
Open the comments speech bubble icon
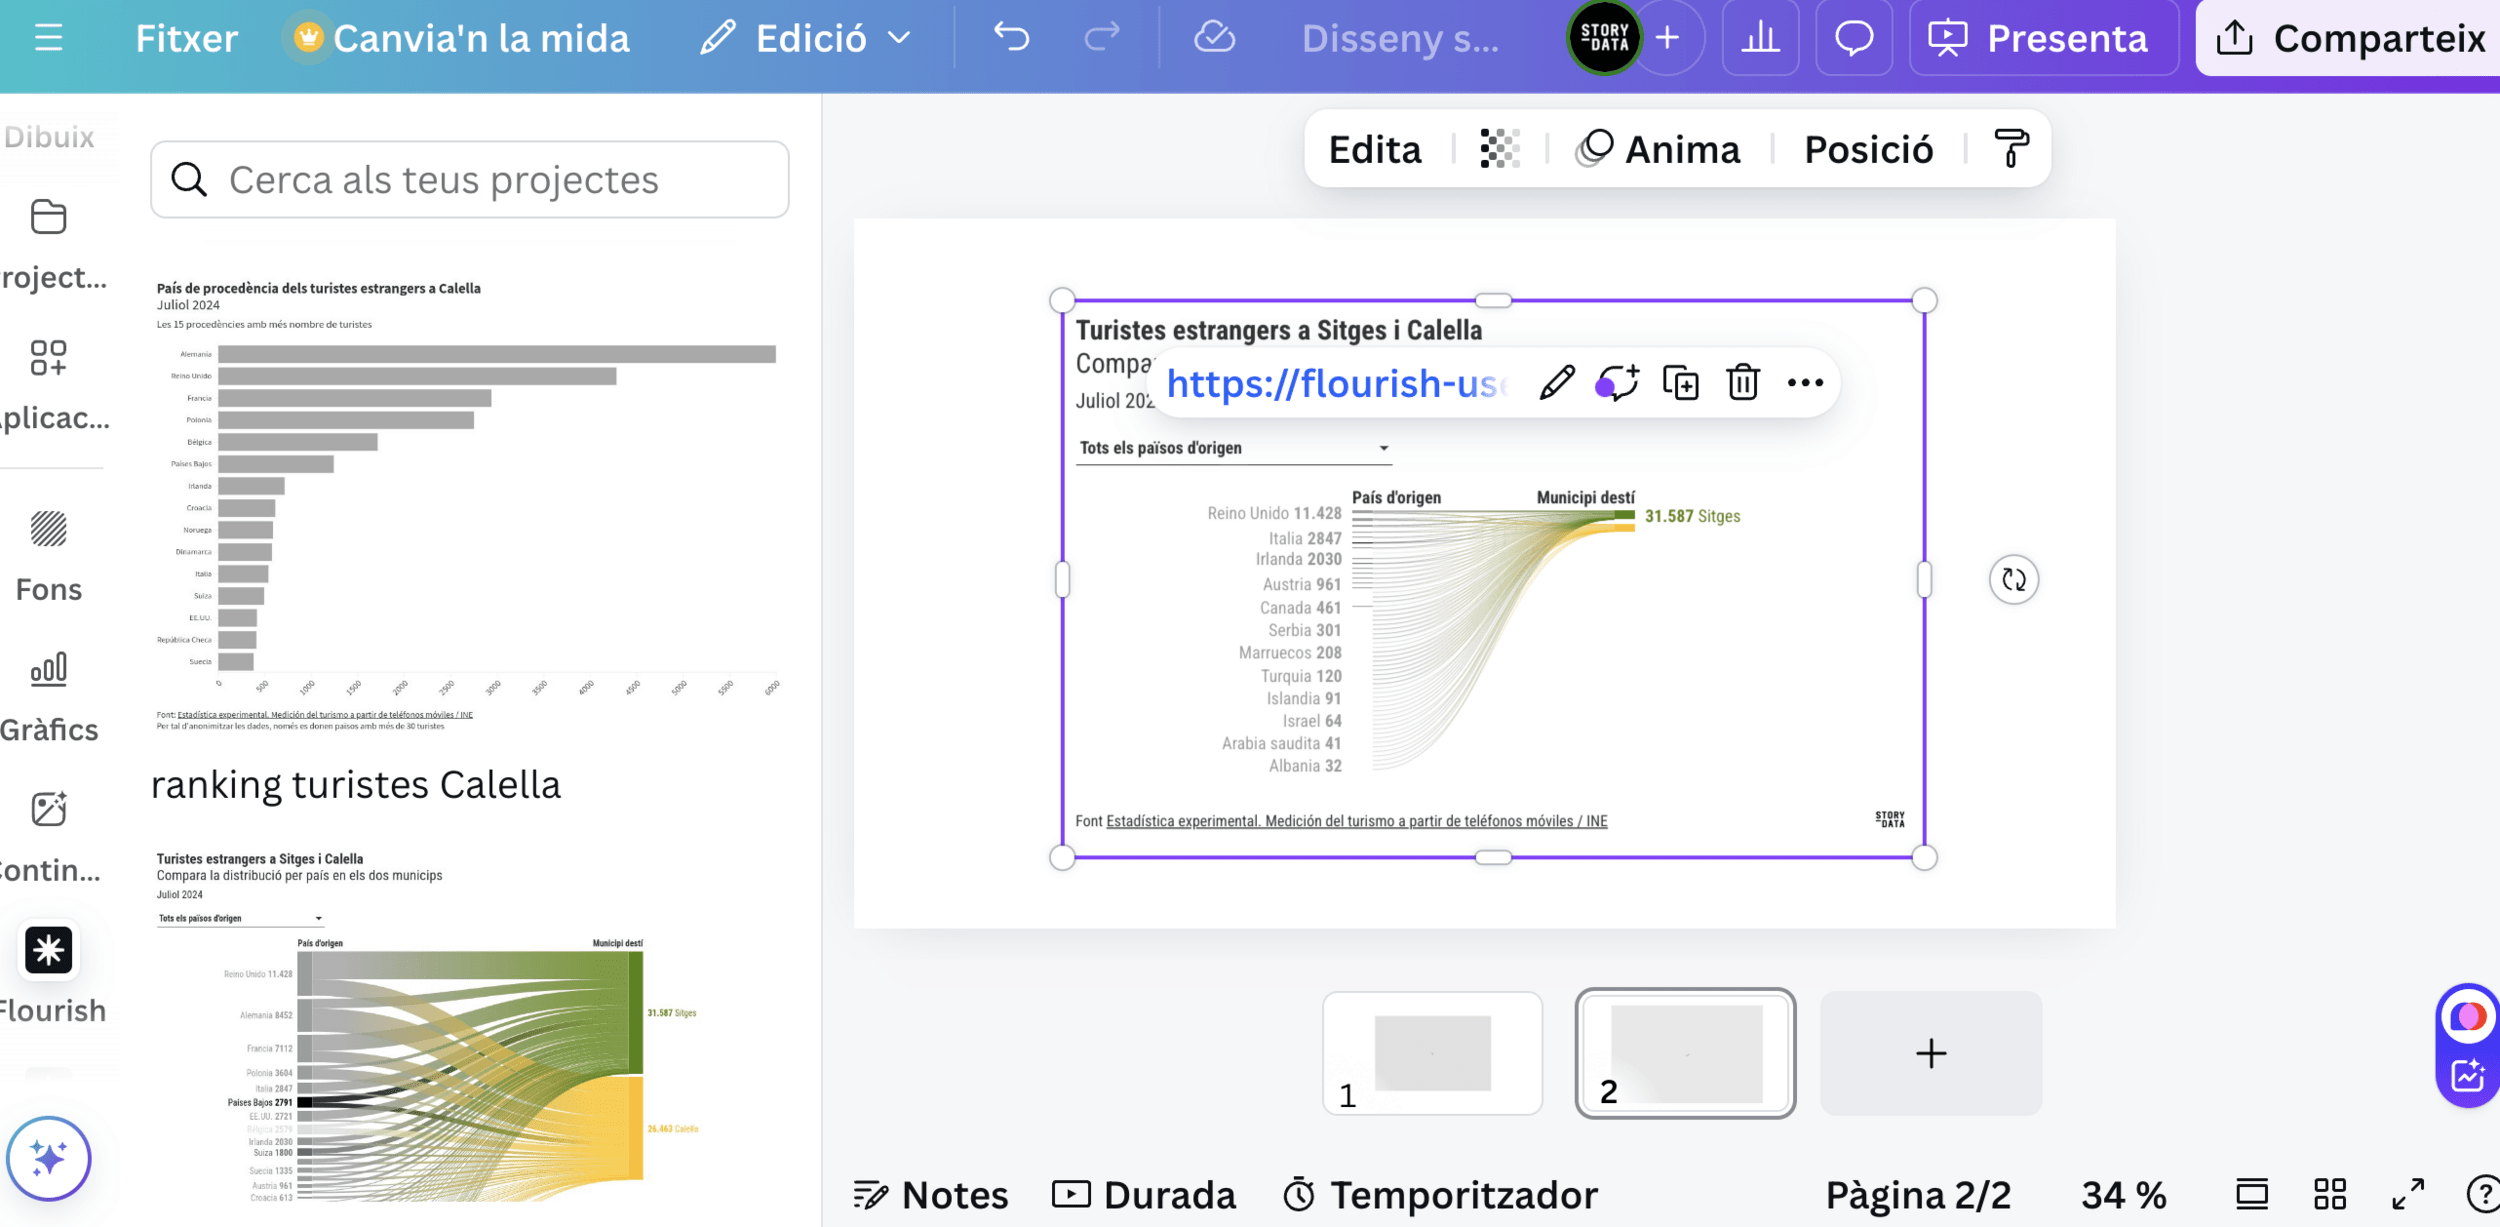(x=1853, y=38)
